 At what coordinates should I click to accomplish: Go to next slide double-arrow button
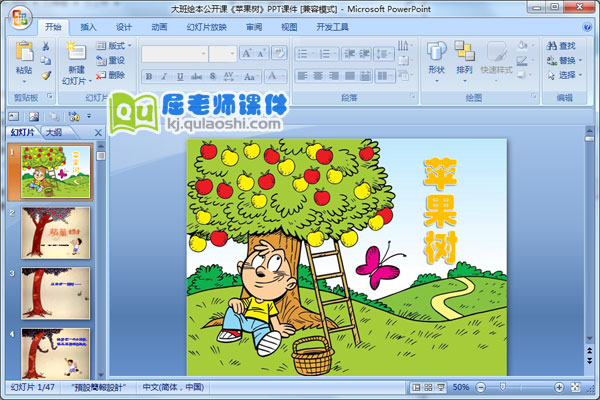(590, 361)
